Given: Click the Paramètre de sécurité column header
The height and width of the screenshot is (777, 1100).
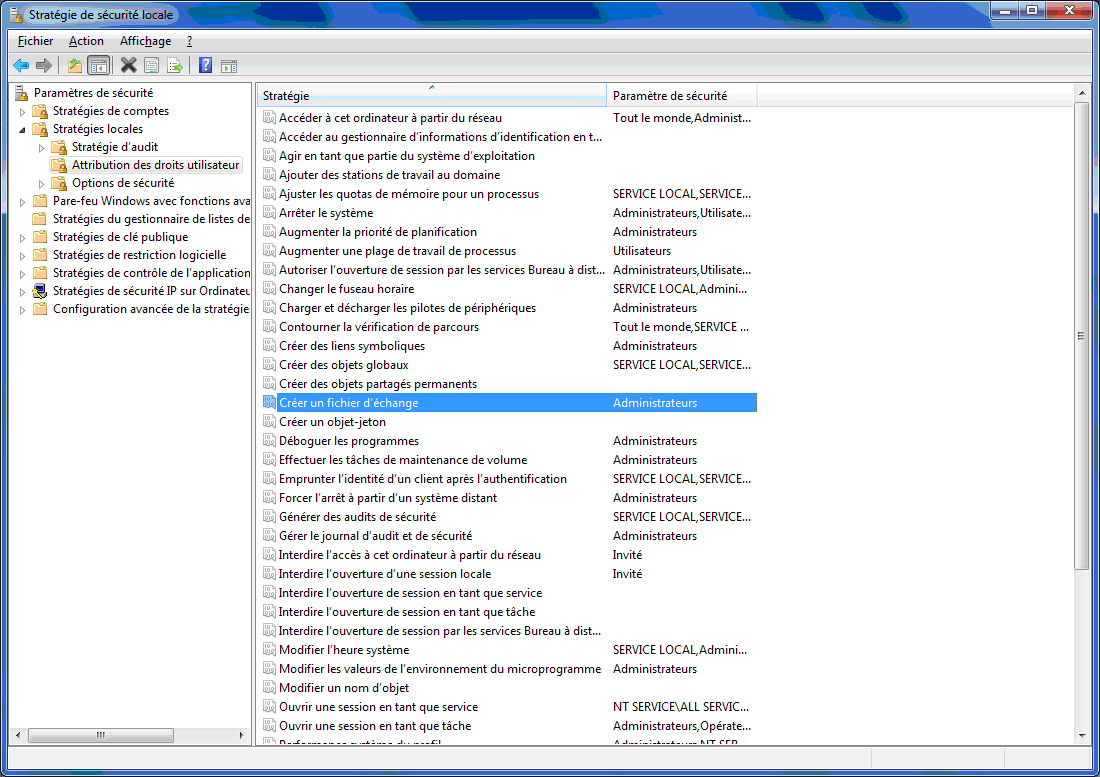Looking at the screenshot, I should pos(680,96).
